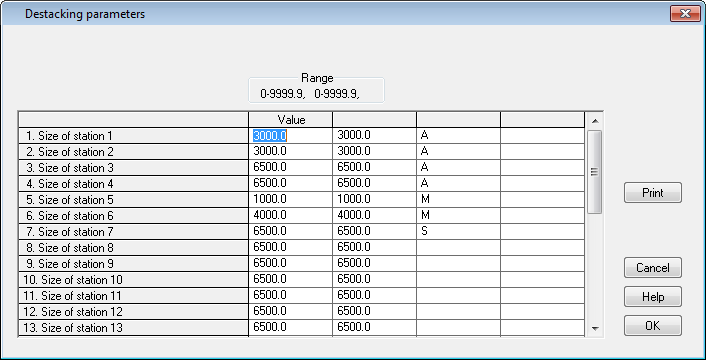
Task: Click second-column 3000.0 for station 2
Action: coord(375,151)
